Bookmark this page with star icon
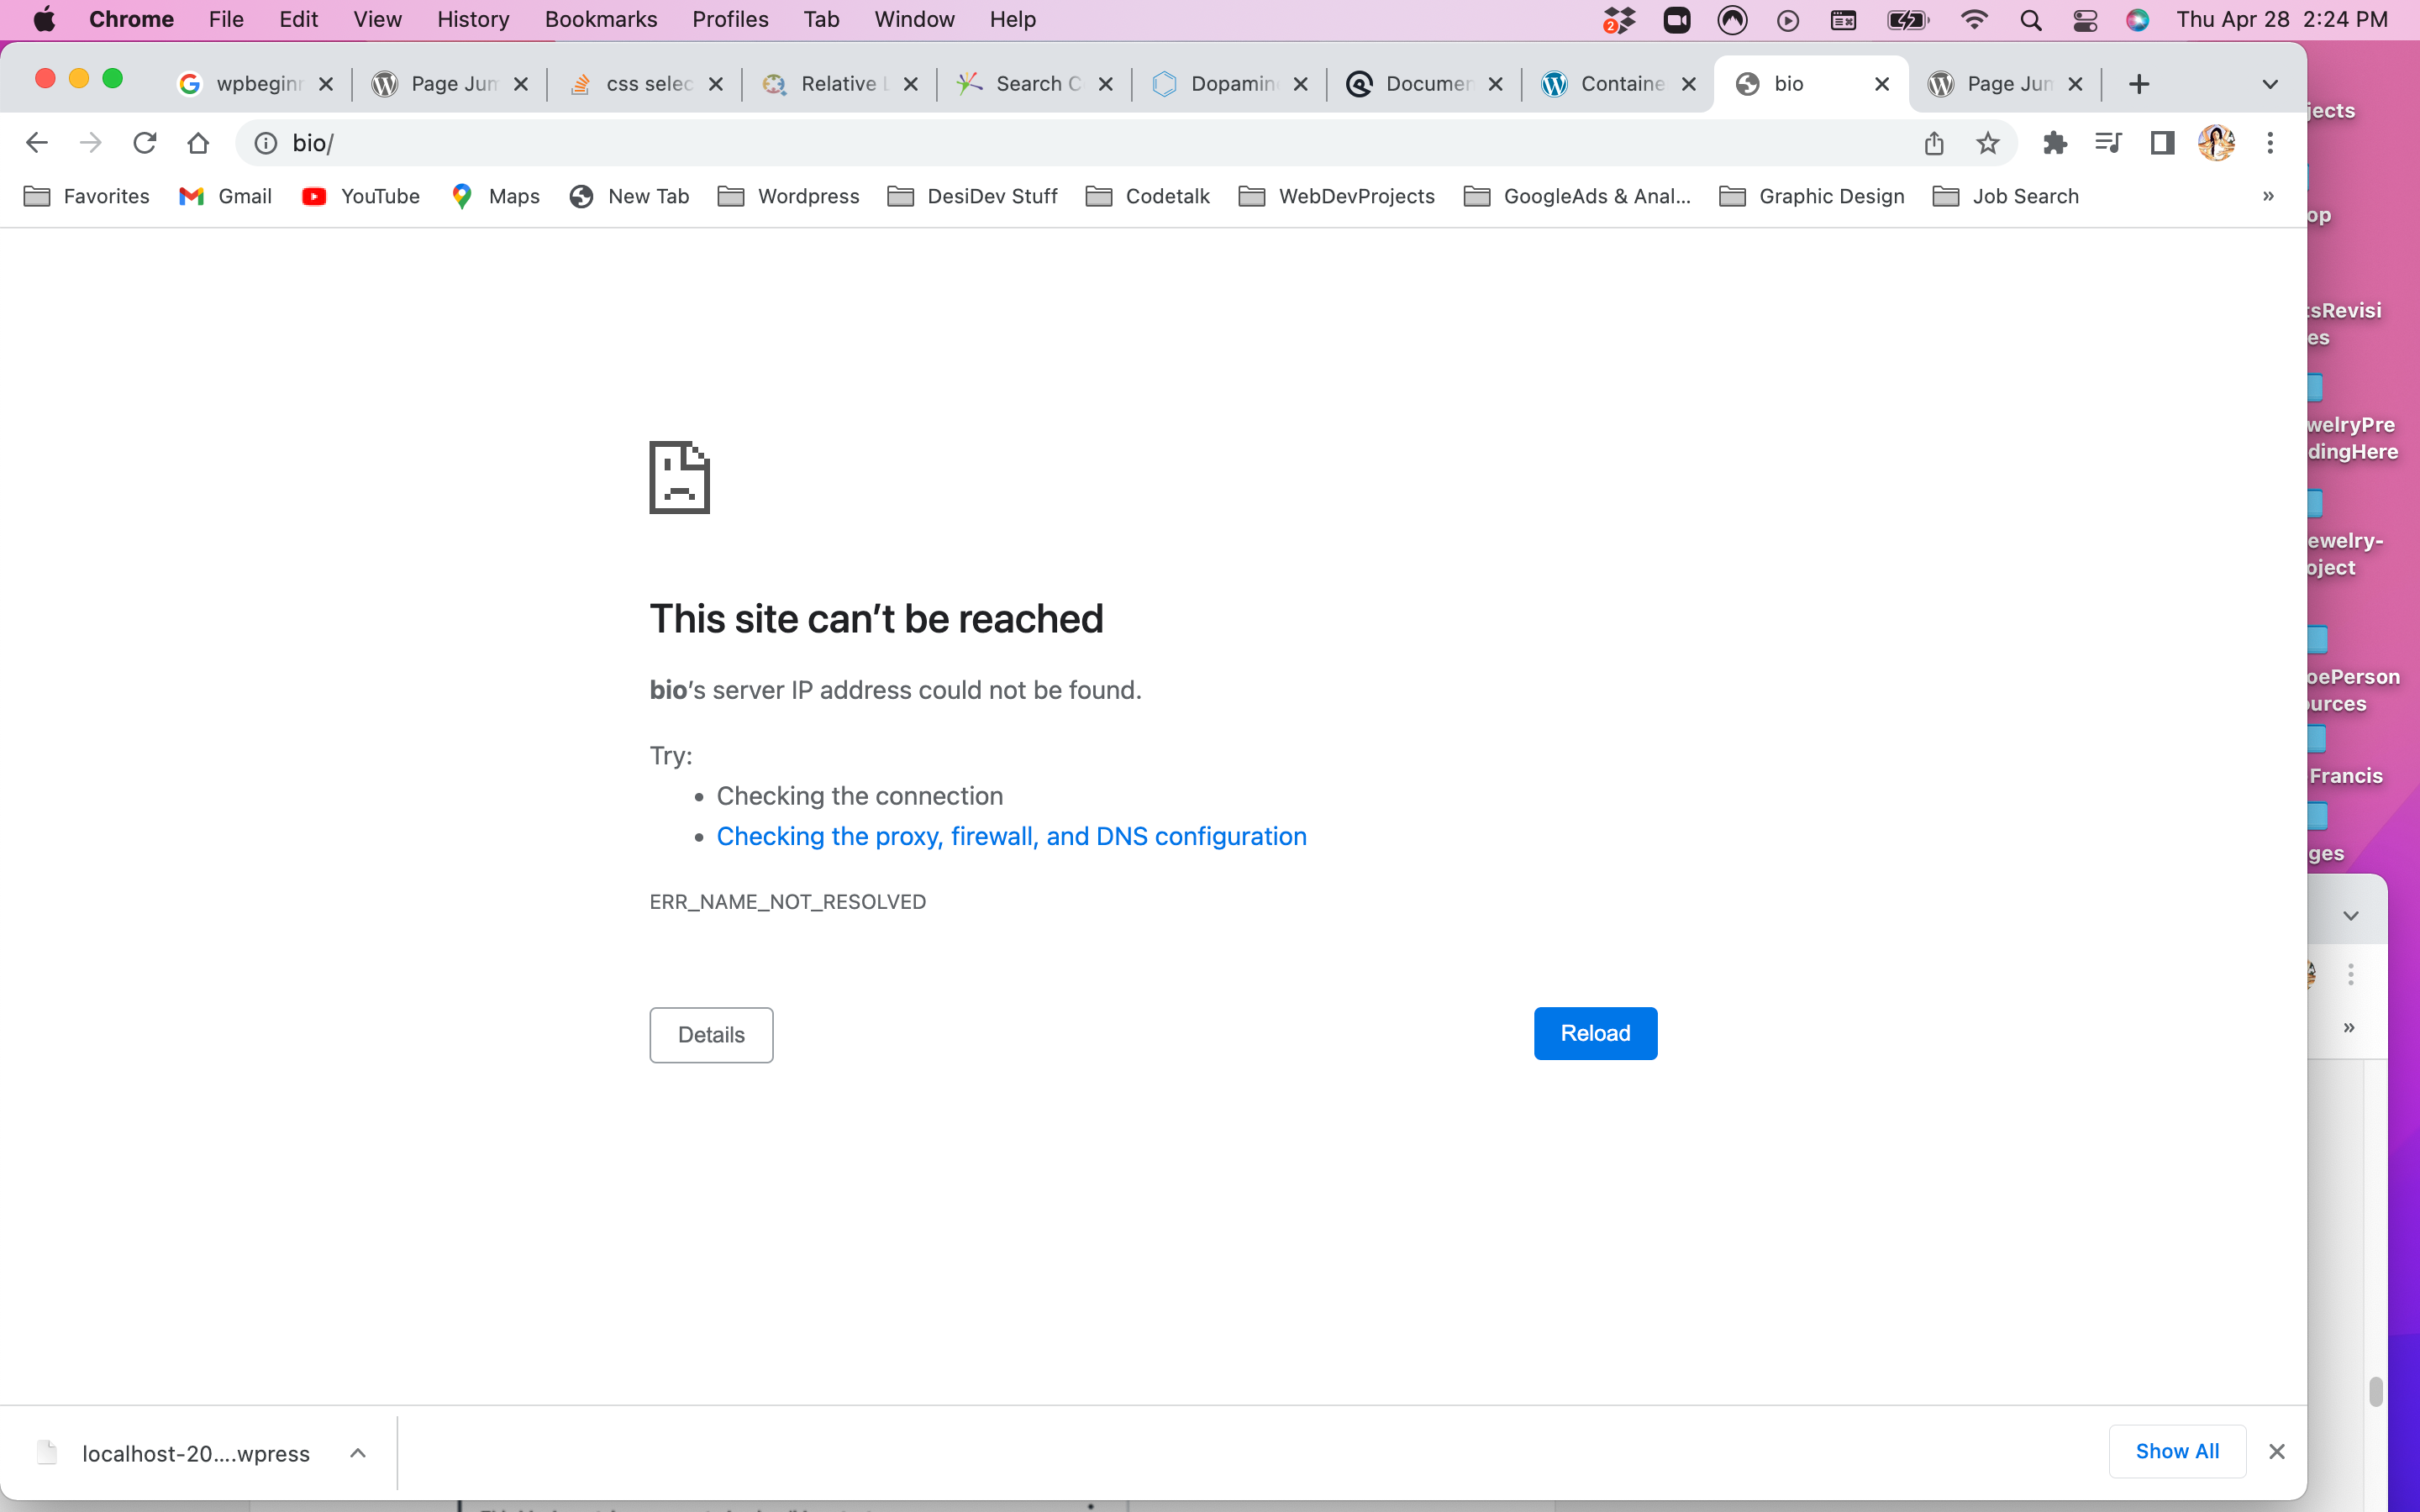Image resolution: width=2420 pixels, height=1512 pixels. coord(1988,143)
